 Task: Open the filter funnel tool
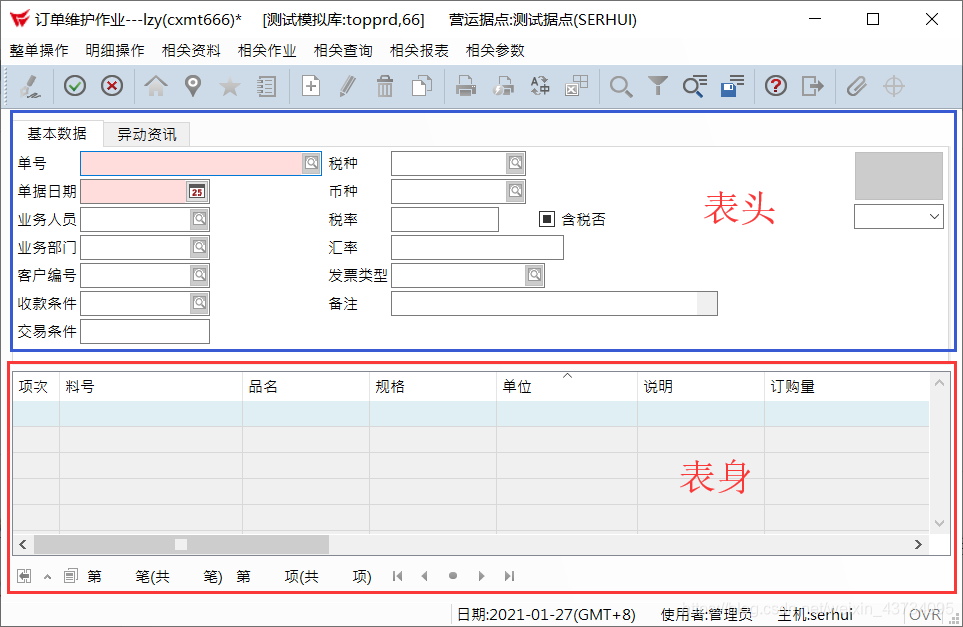coord(657,86)
